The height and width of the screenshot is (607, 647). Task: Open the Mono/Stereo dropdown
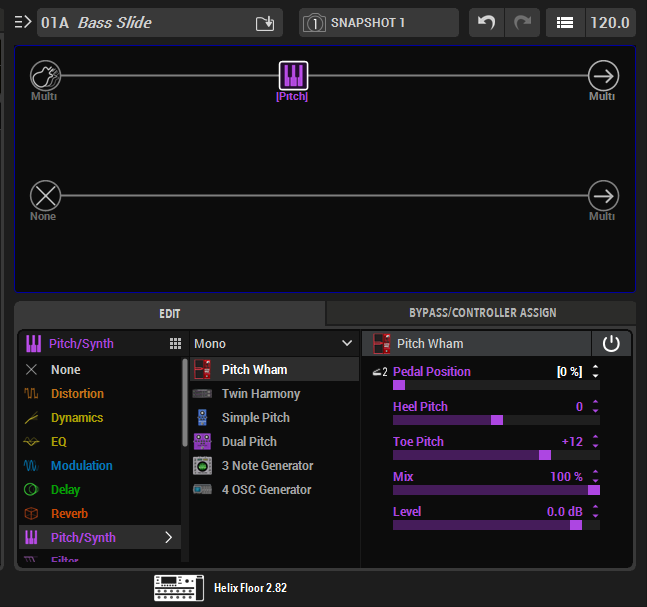[273, 343]
